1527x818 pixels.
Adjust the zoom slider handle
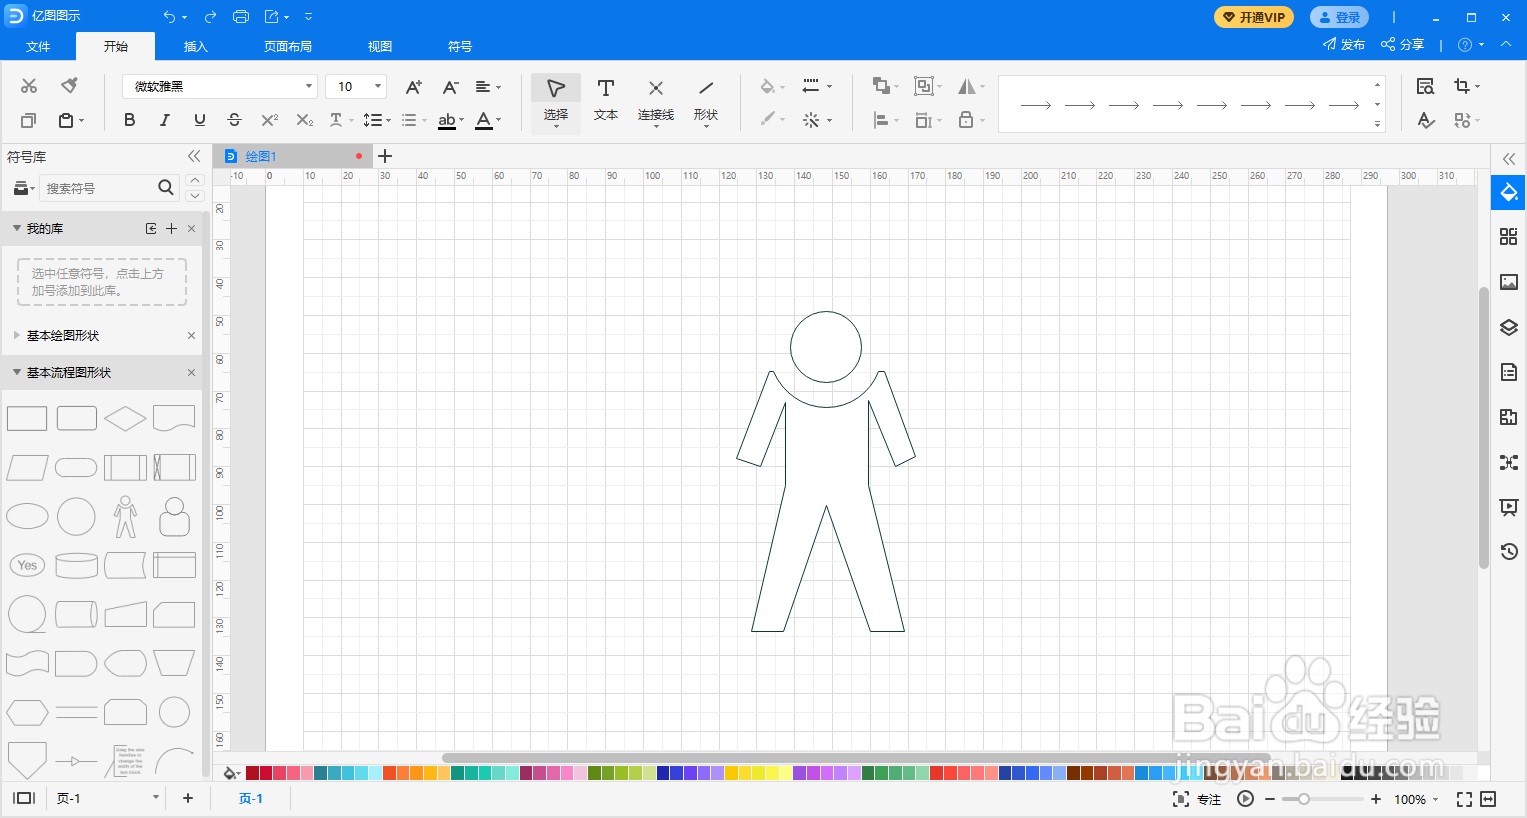pos(1304,799)
